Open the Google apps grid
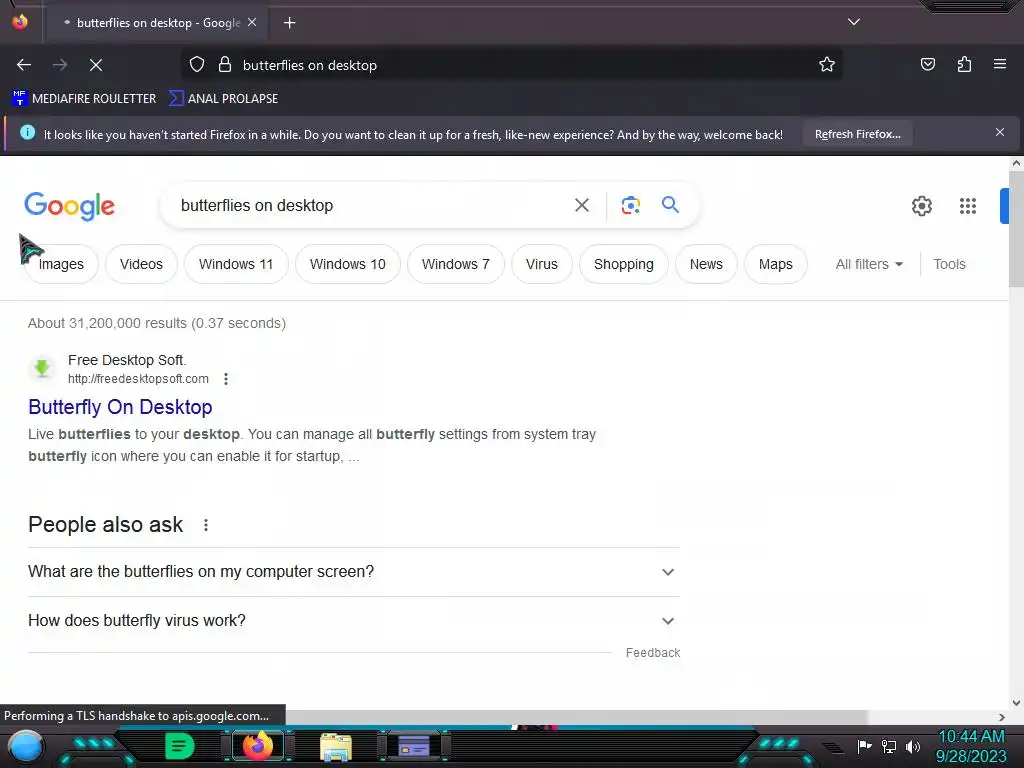The image size is (1024, 768). [x=968, y=206]
